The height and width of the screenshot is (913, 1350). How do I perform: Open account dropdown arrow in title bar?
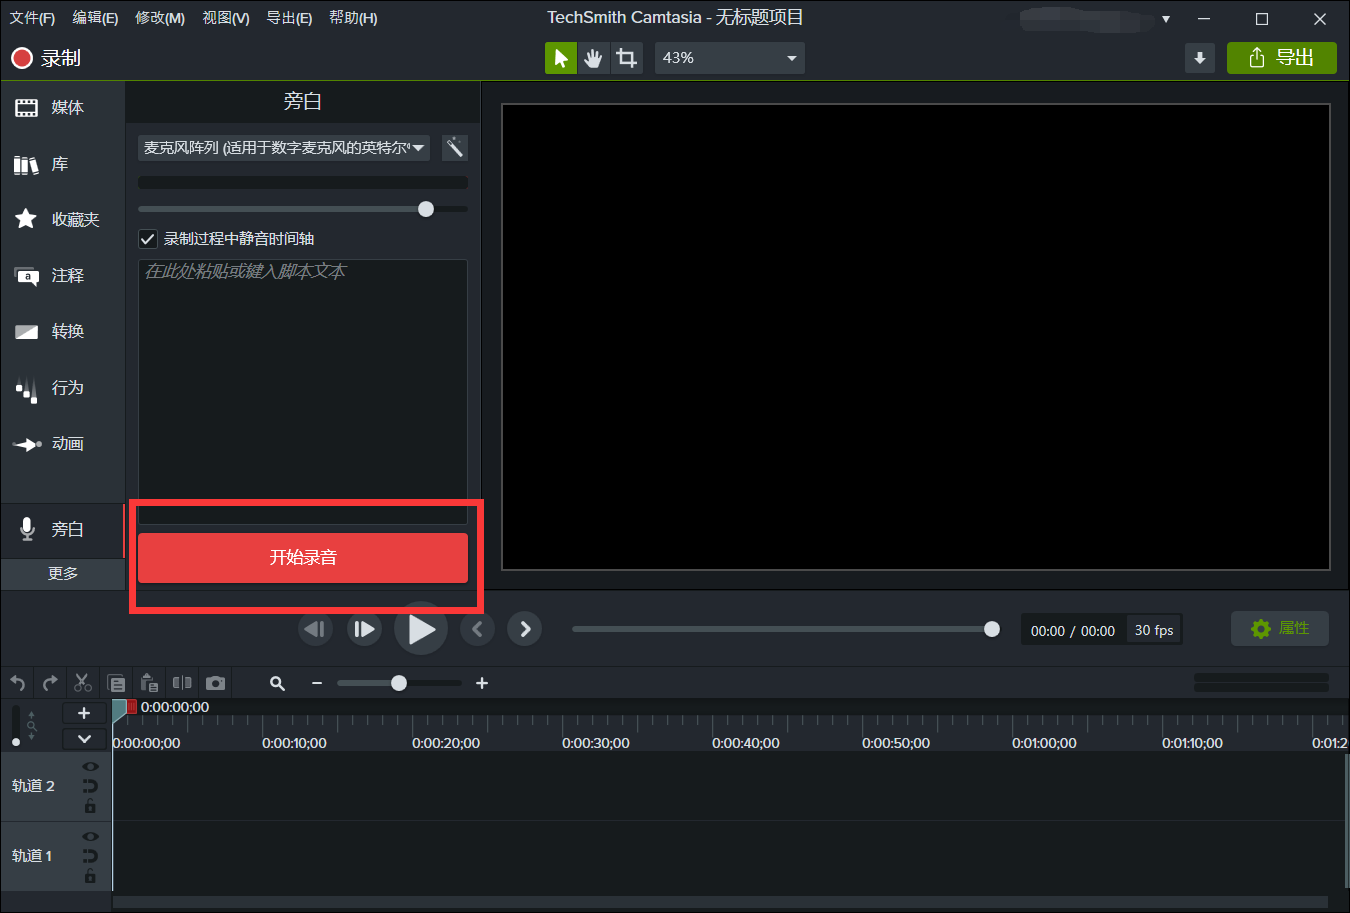(x=1166, y=19)
